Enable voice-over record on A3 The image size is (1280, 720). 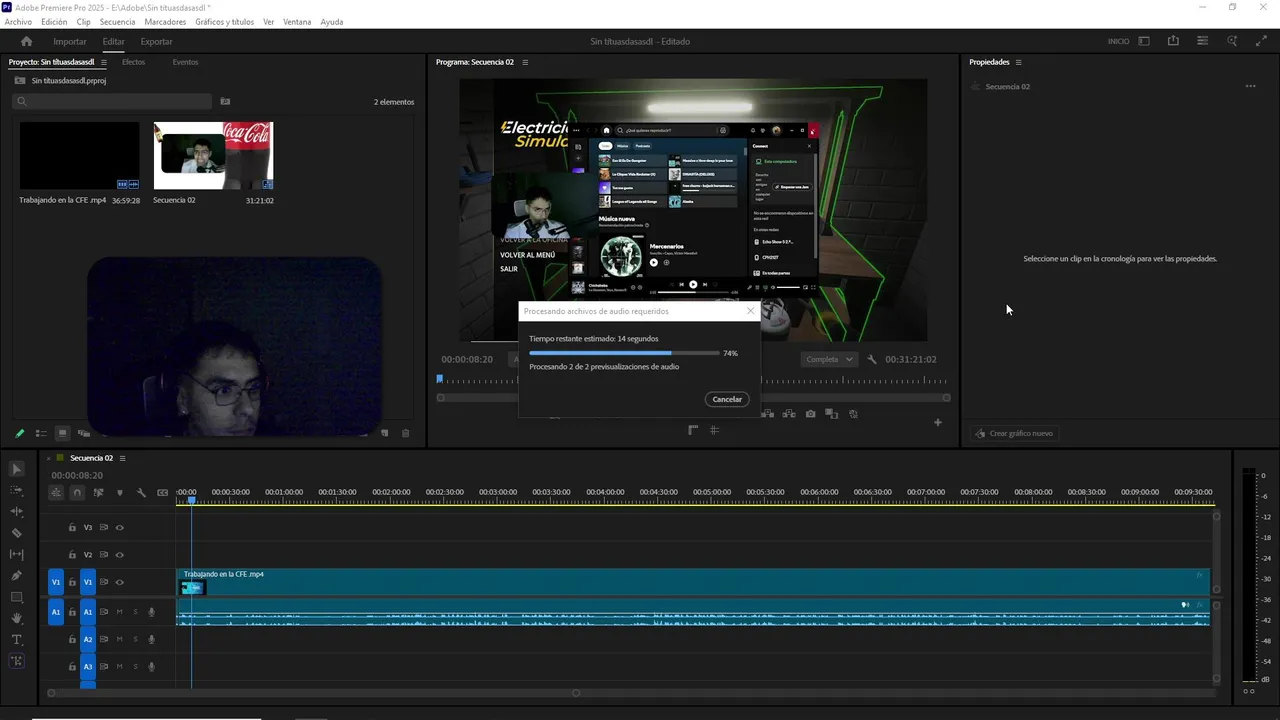[152, 666]
